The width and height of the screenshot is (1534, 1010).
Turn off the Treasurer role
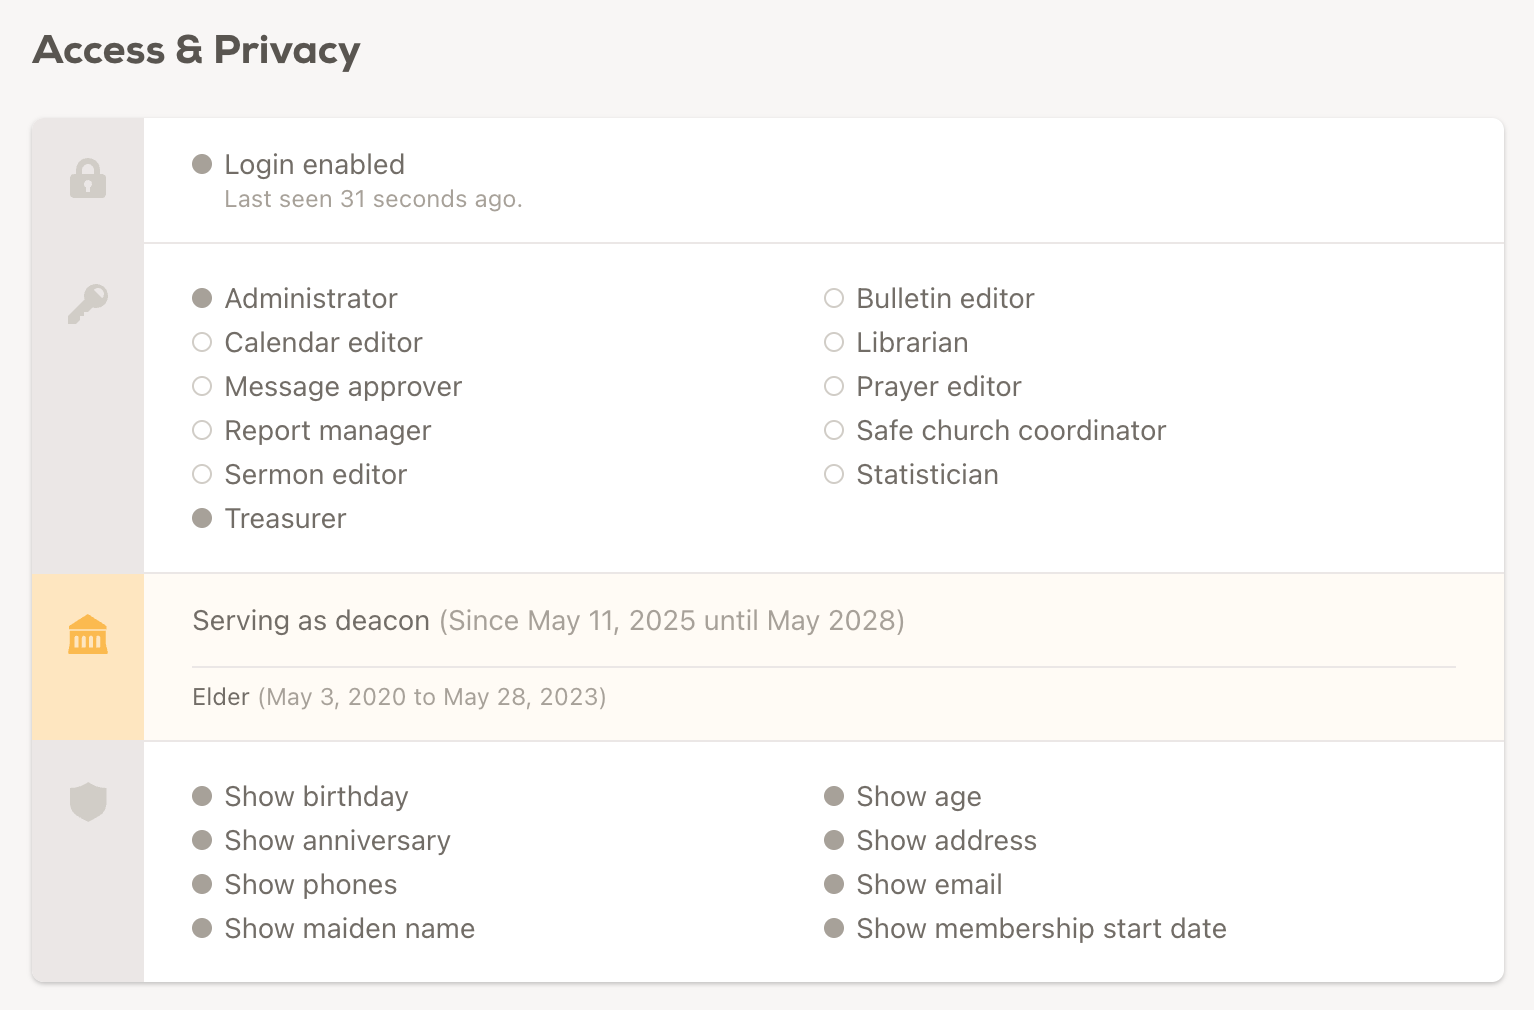[x=202, y=518]
